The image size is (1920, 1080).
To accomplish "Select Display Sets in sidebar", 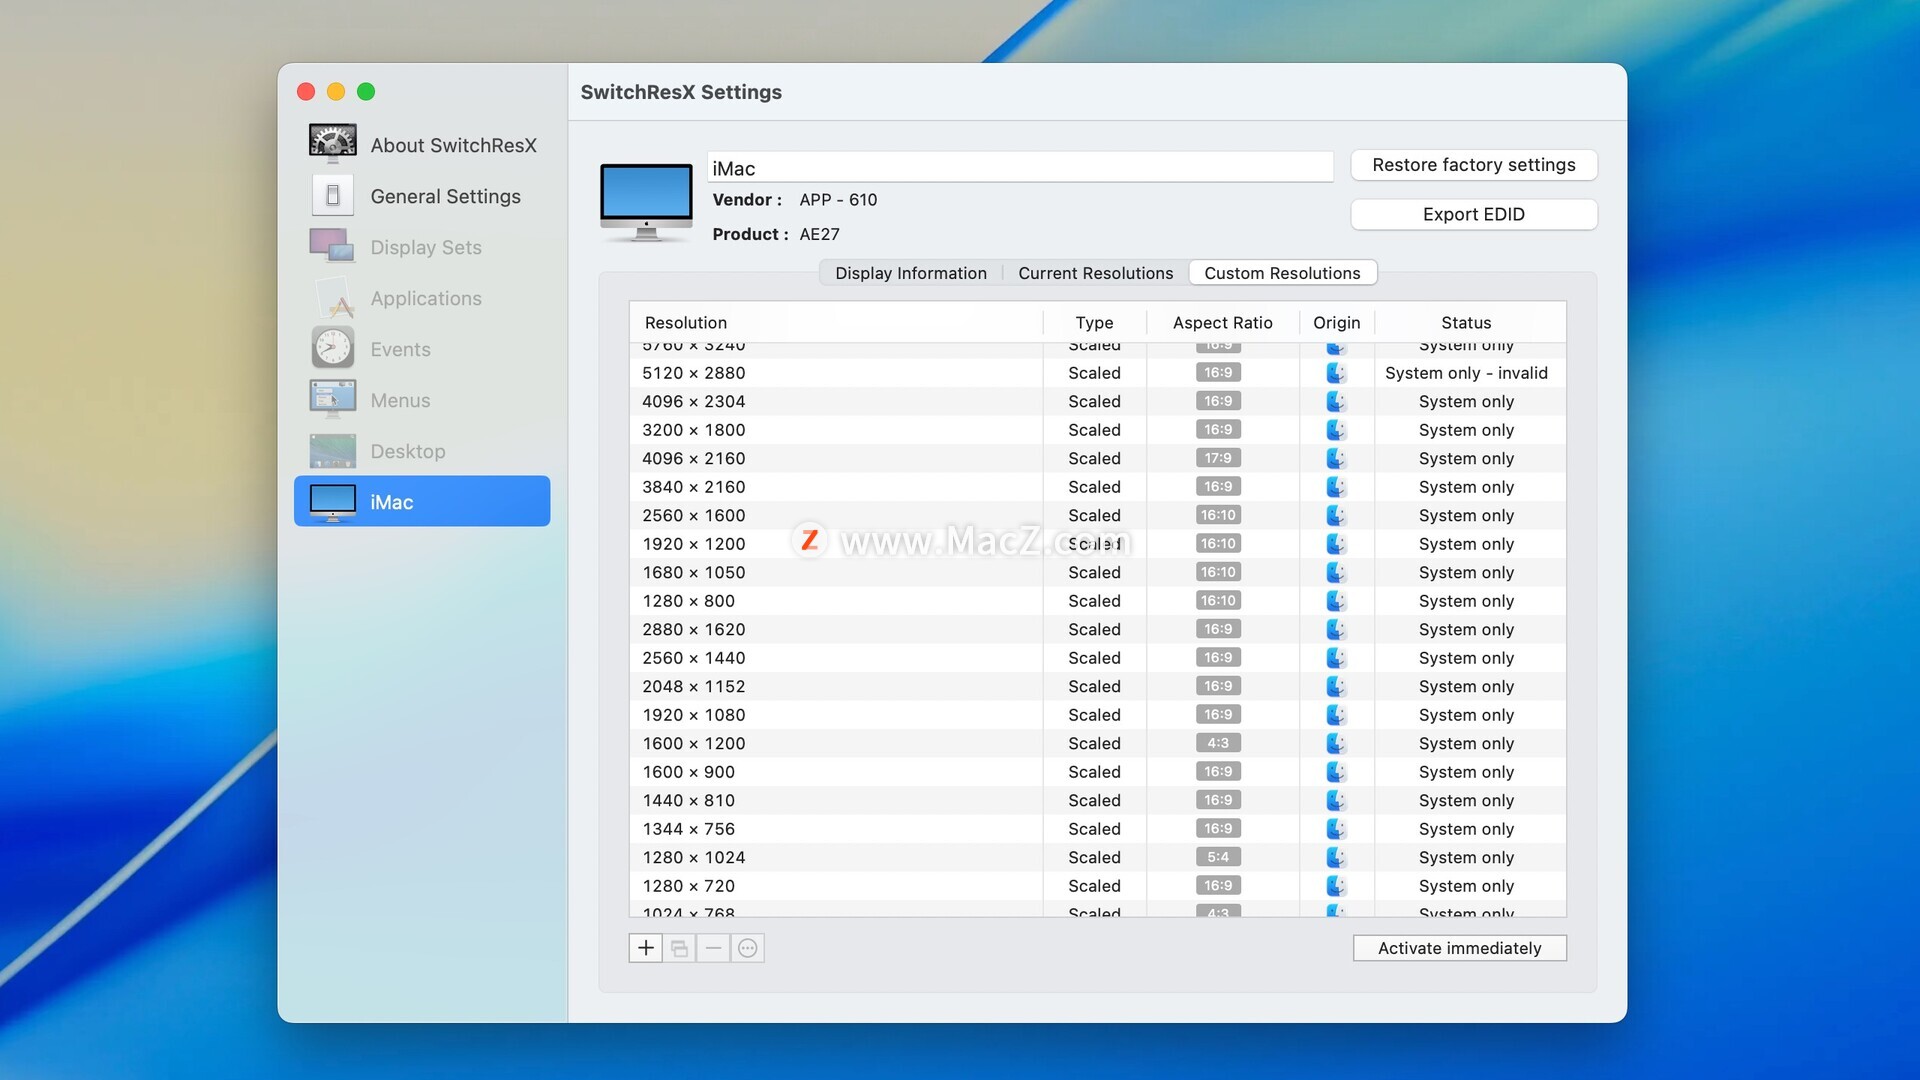I will 422,247.
